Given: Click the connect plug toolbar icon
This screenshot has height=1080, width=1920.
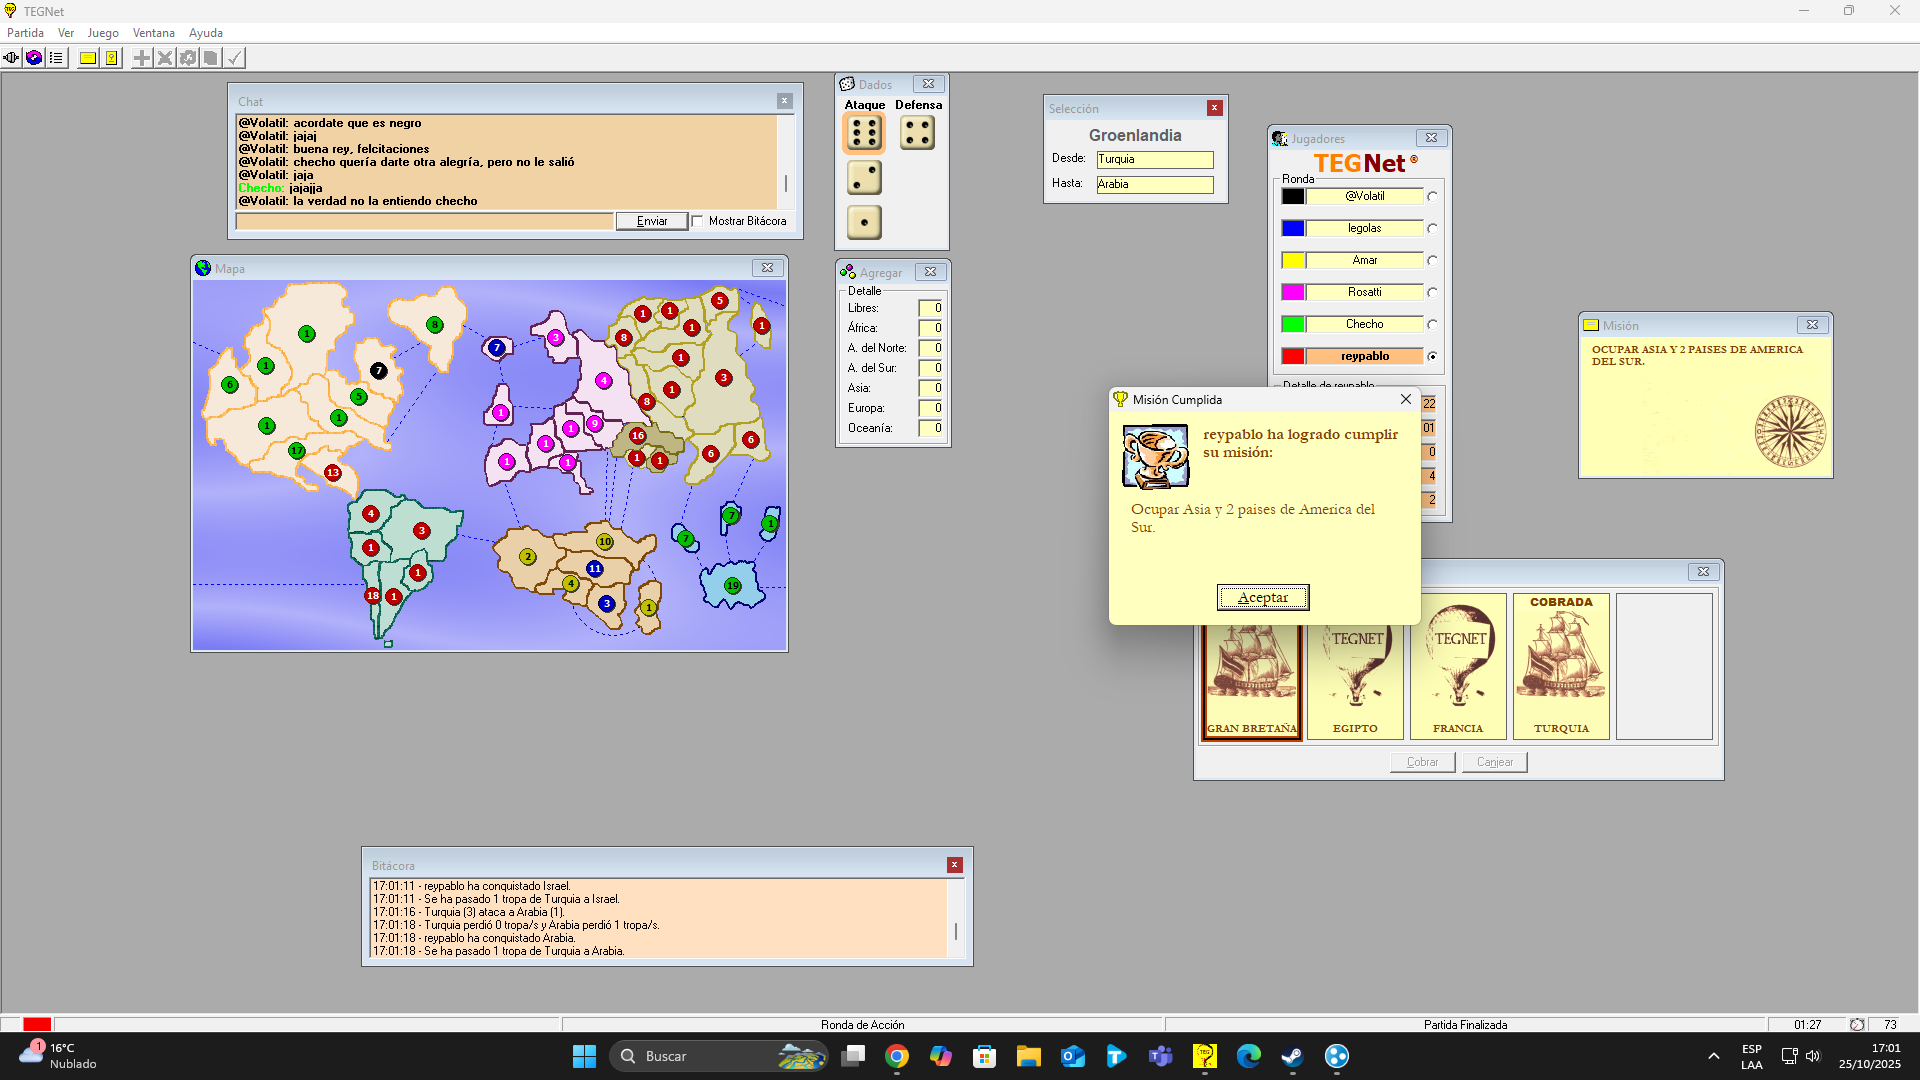Looking at the screenshot, I should point(11,58).
